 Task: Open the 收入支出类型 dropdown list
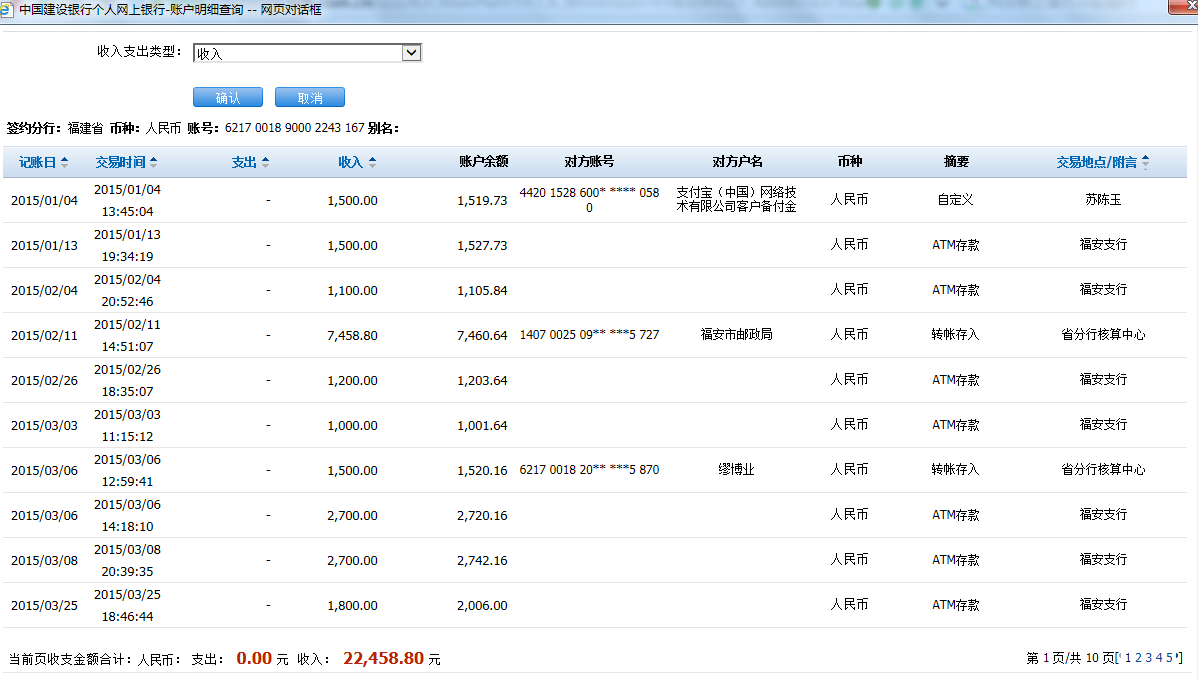pos(411,53)
